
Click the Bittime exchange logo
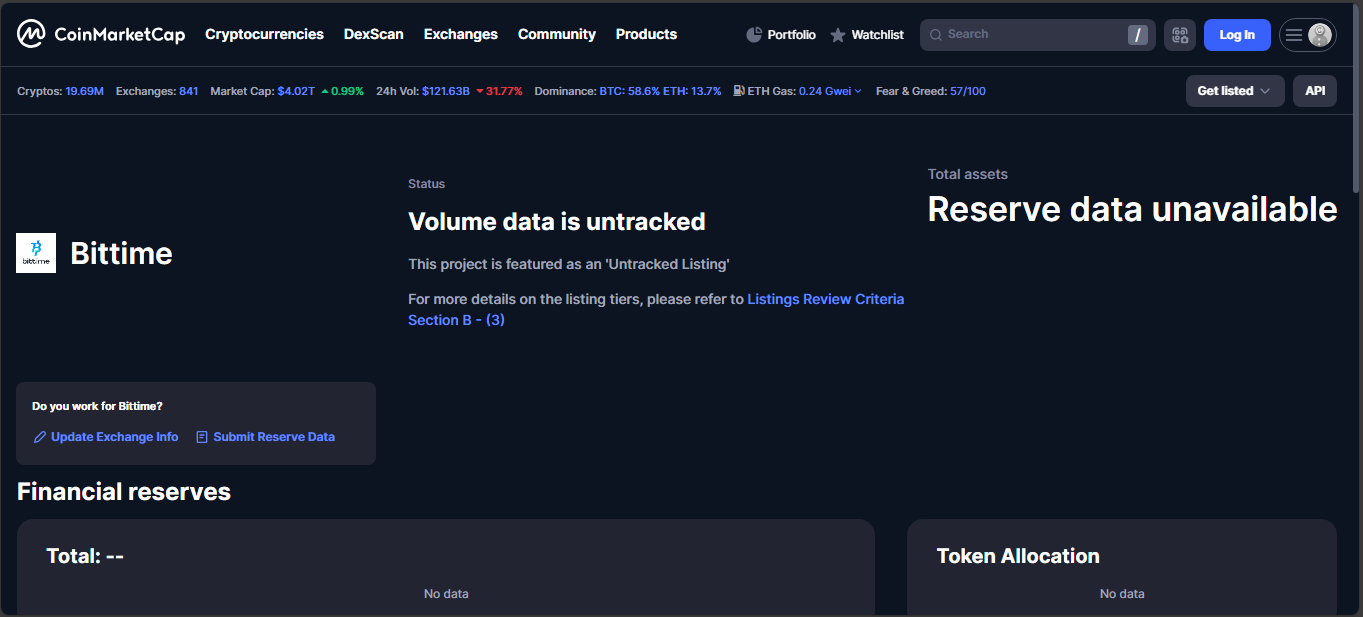click(36, 253)
